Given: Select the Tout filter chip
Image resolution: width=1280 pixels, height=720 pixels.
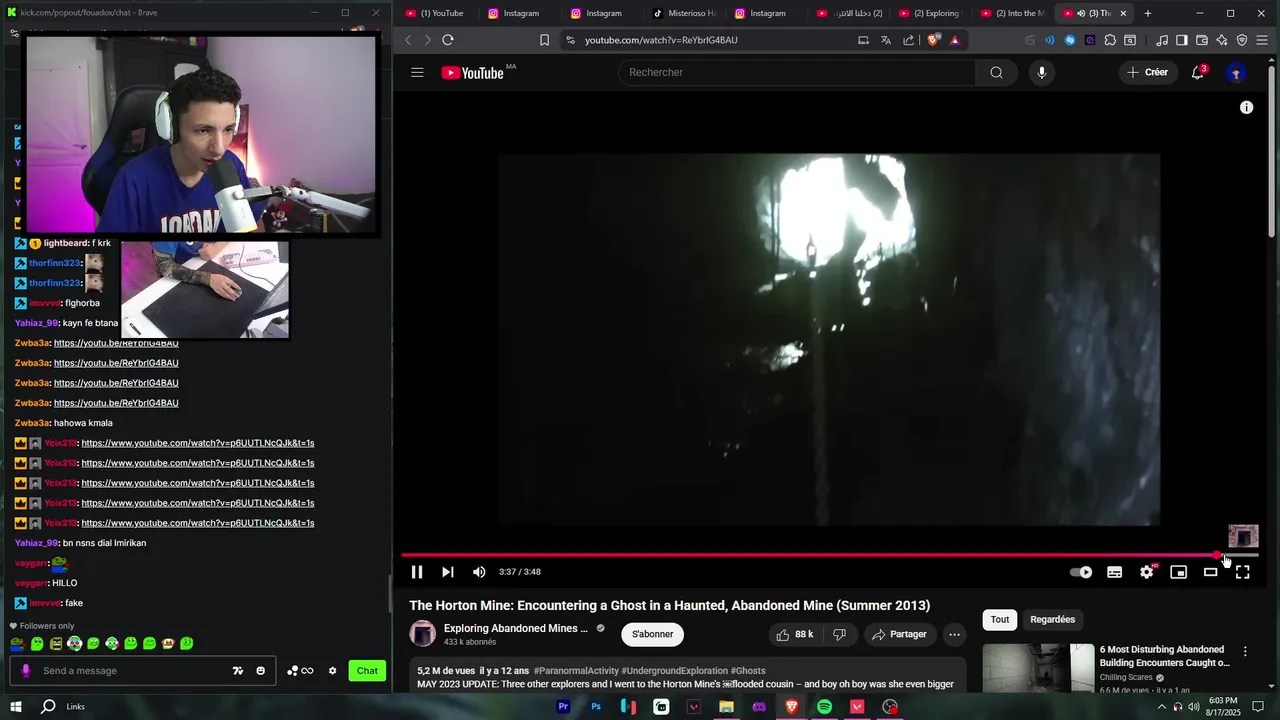Looking at the screenshot, I should 1000,619.
